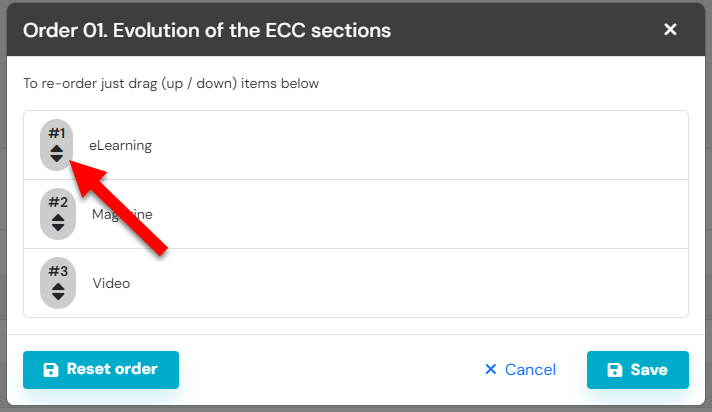Click the down arrow on item #1

point(57,158)
